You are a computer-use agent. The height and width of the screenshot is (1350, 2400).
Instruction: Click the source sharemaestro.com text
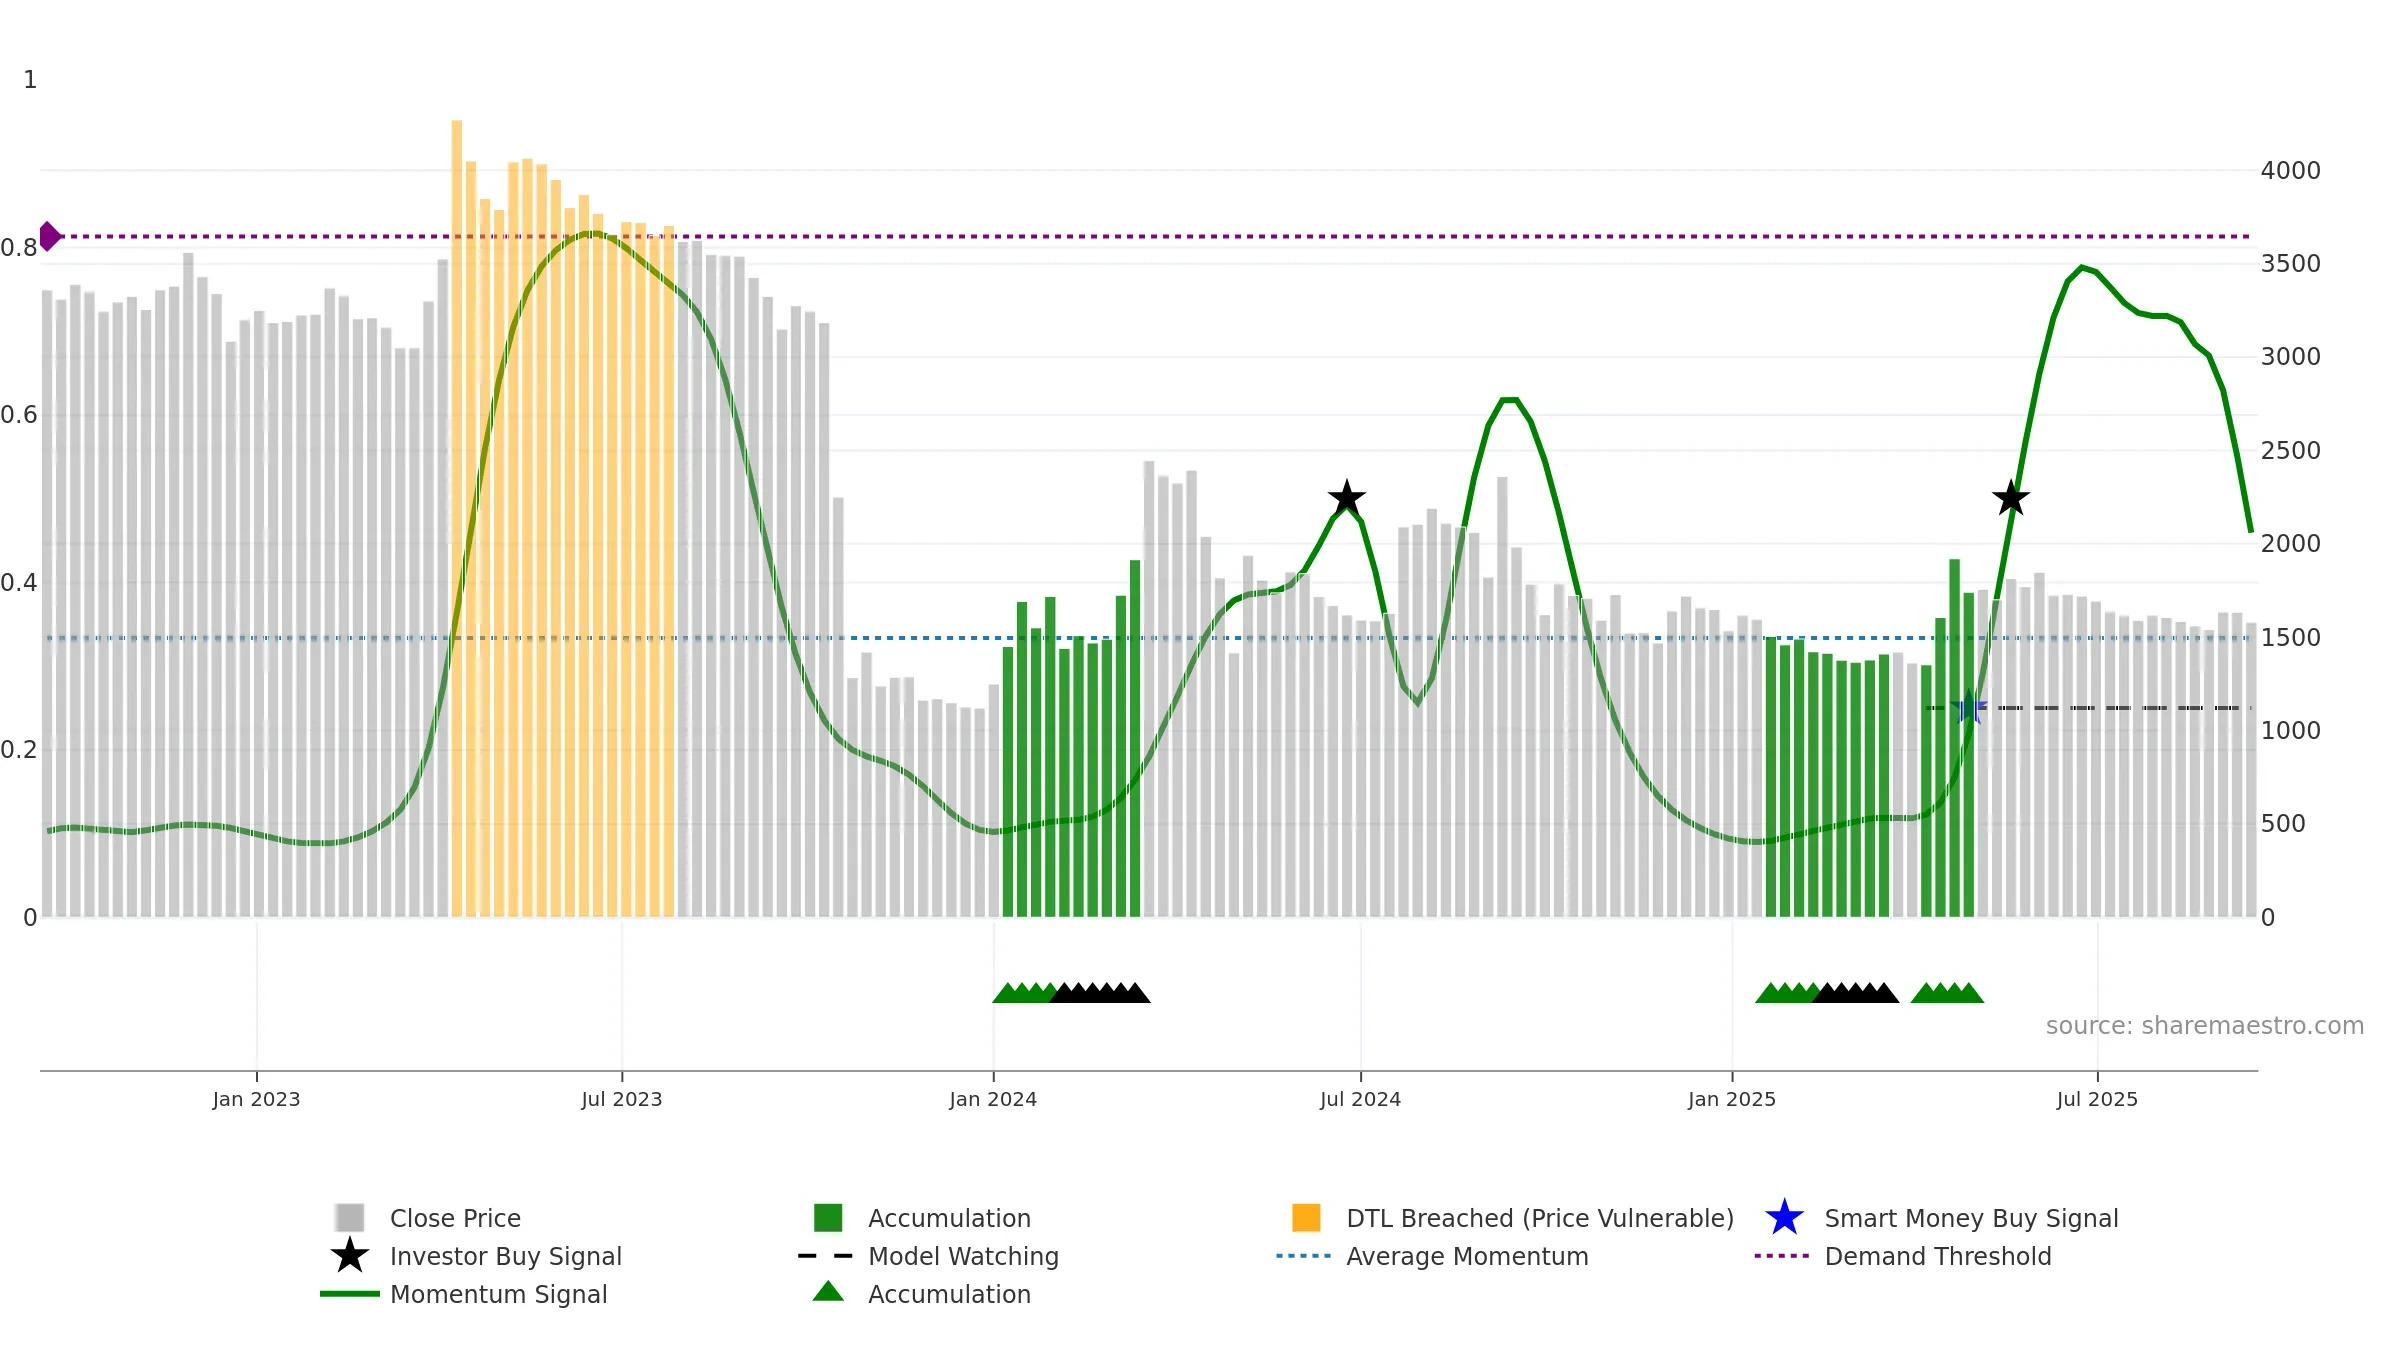[x=2205, y=1026]
